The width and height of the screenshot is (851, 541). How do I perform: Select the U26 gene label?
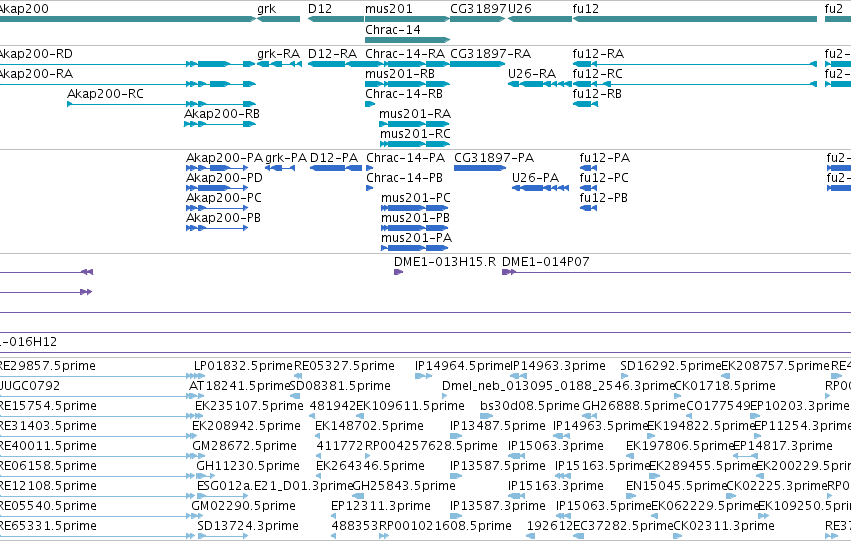(520, 9)
